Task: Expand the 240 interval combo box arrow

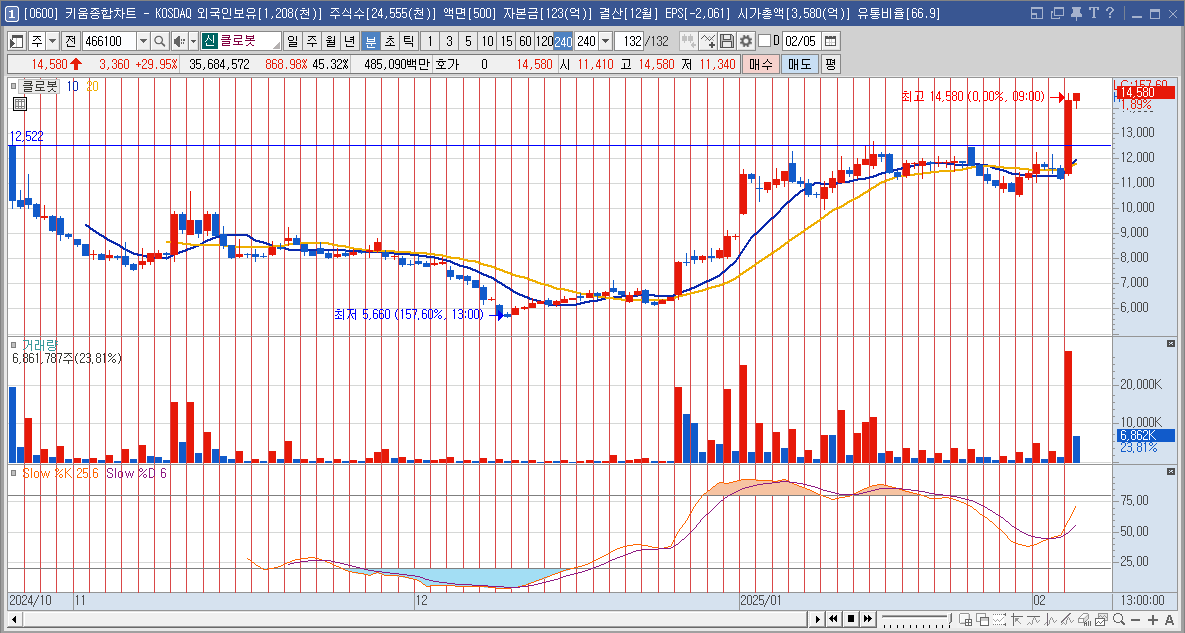Action: [605, 42]
